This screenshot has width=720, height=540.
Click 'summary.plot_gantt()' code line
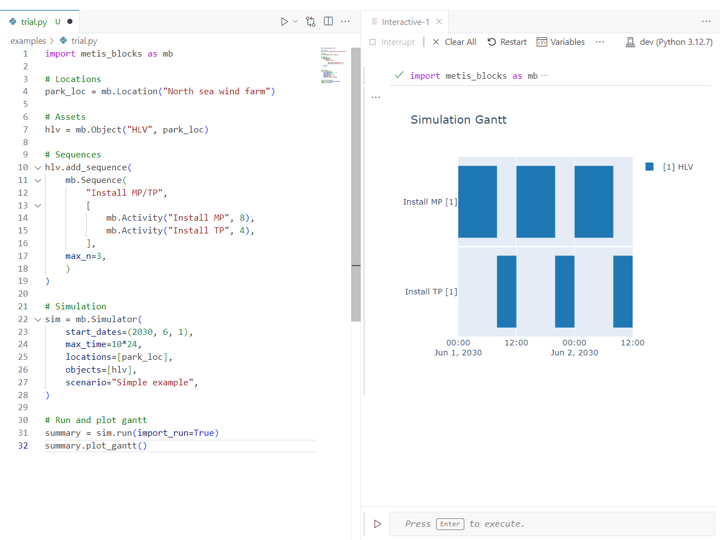point(96,446)
